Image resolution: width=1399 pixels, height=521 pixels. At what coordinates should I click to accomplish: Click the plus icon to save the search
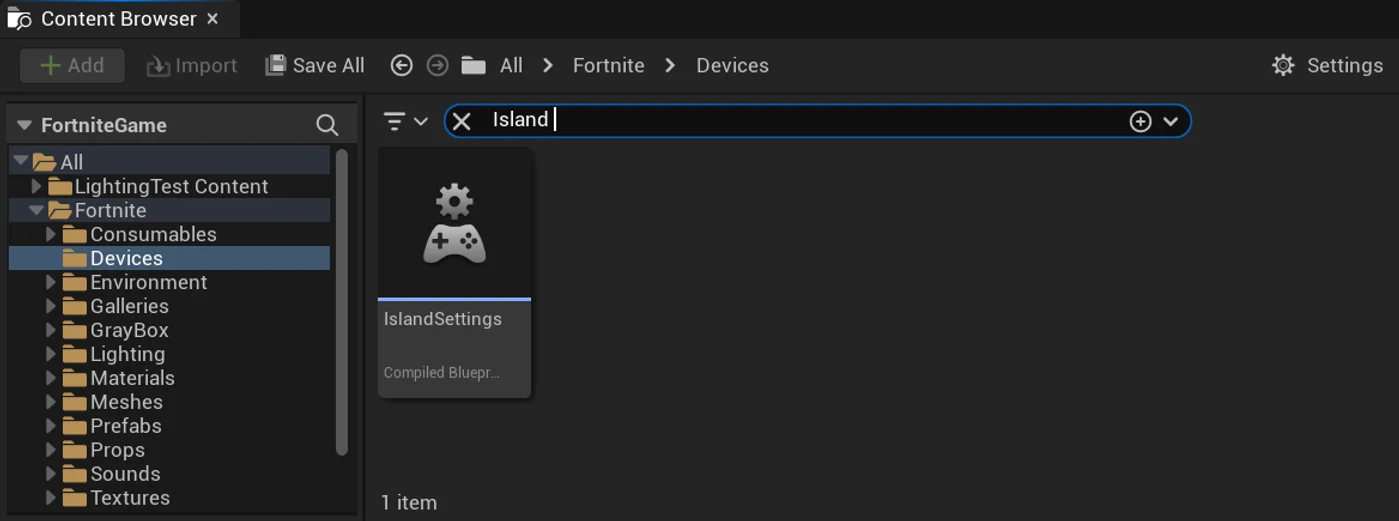click(1140, 121)
